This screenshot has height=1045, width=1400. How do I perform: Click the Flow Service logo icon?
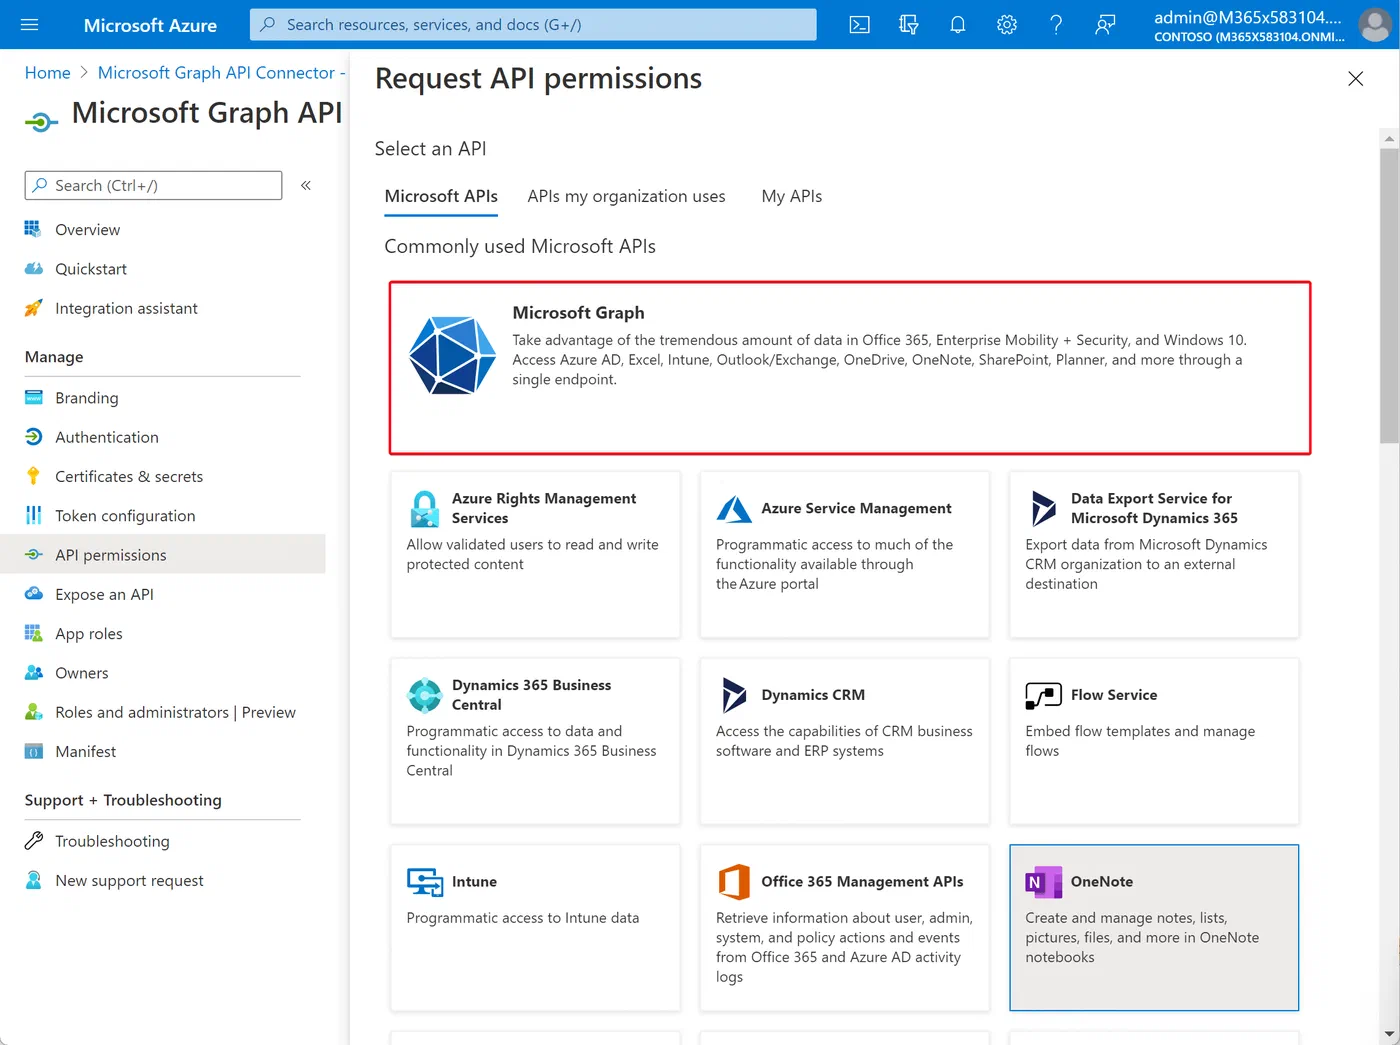[1043, 695]
